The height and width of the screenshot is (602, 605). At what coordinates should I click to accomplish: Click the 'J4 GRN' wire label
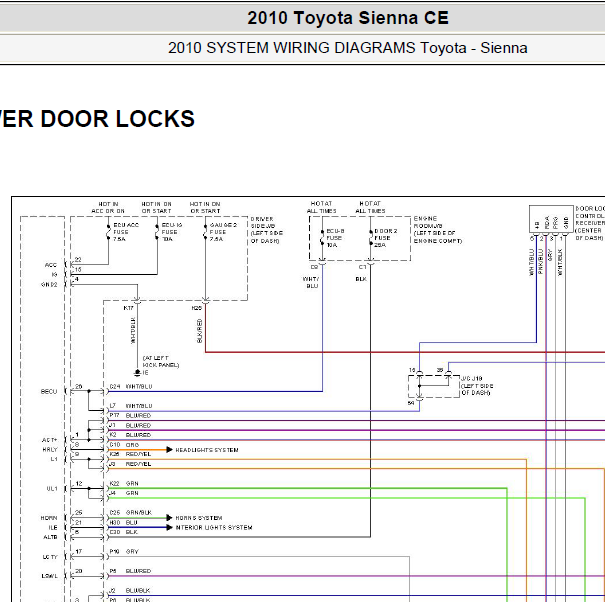(124, 493)
